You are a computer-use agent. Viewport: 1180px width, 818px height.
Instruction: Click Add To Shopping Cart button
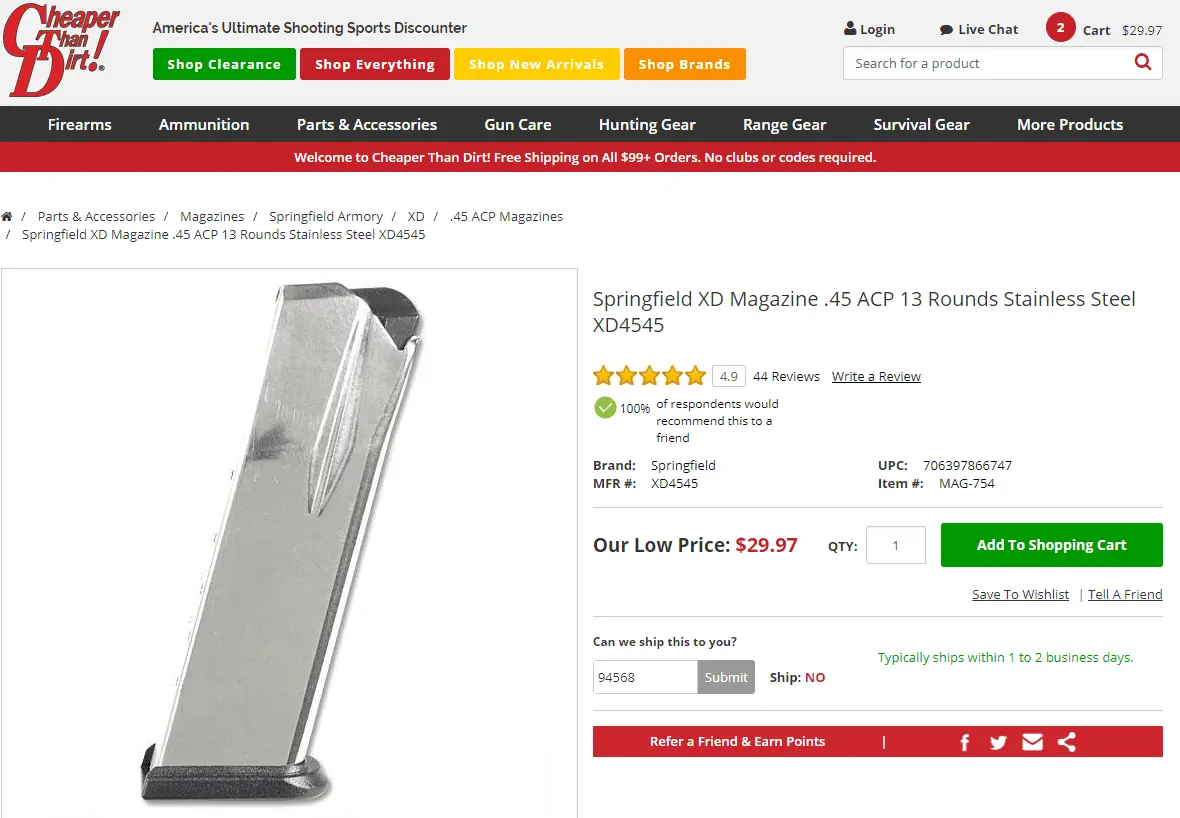pos(1051,545)
